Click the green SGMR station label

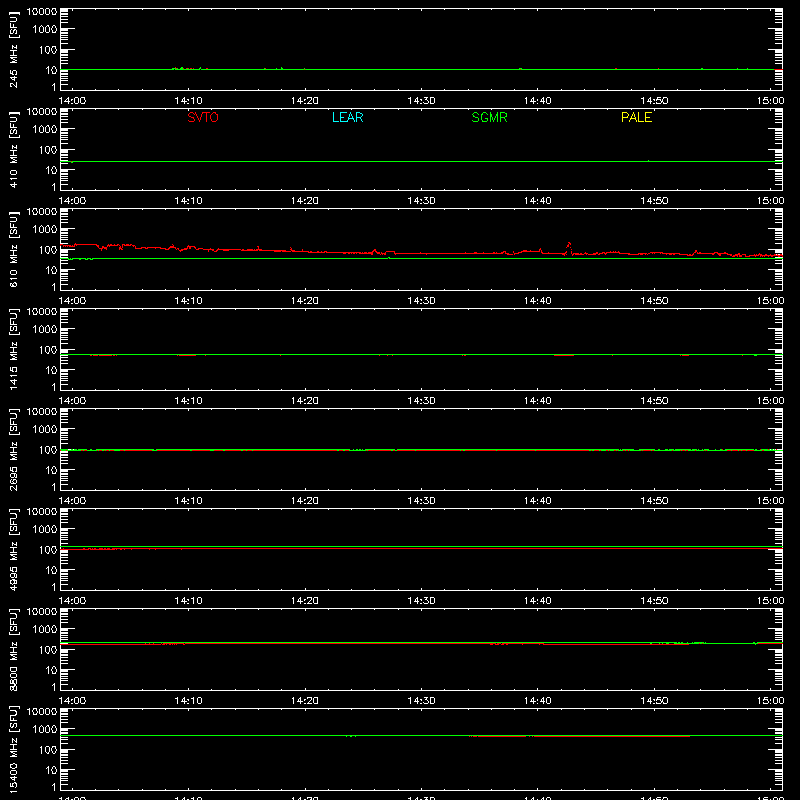(489, 117)
